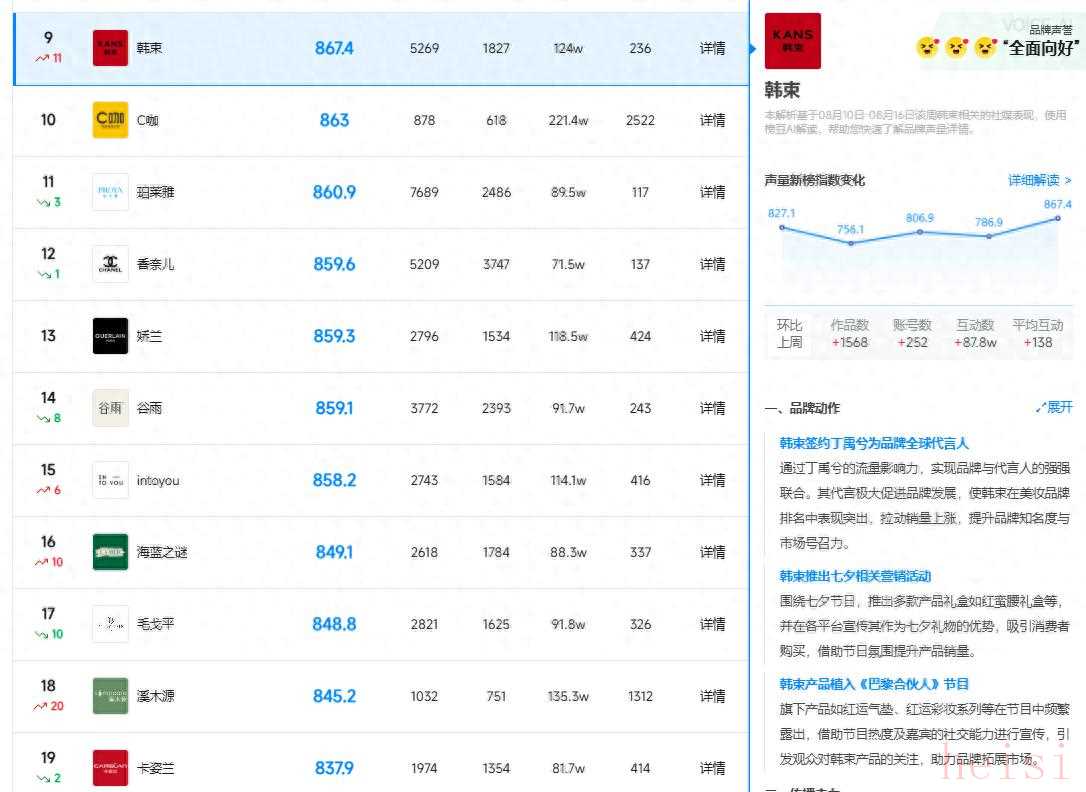Open 详细解读 for index trend chart
The image size is (1086, 792).
(x=1039, y=180)
